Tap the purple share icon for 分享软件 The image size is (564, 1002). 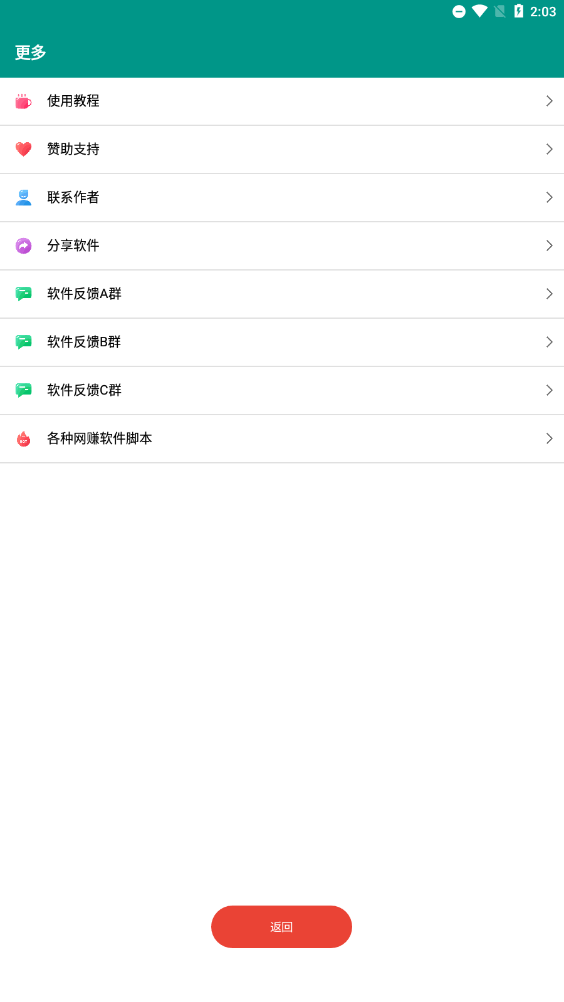(x=24, y=246)
